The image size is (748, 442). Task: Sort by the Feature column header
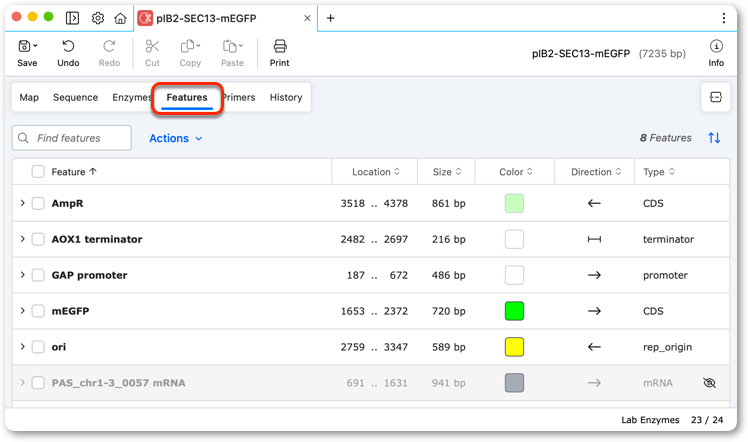(74, 172)
